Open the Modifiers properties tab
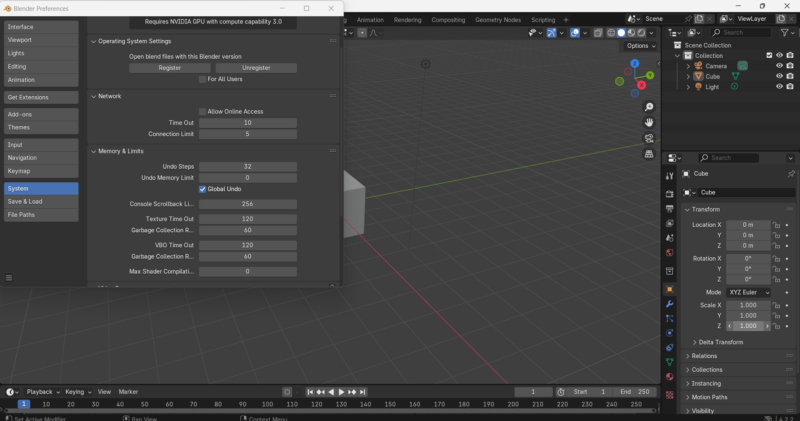This screenshot has height=421, width=800. (669, 304)
